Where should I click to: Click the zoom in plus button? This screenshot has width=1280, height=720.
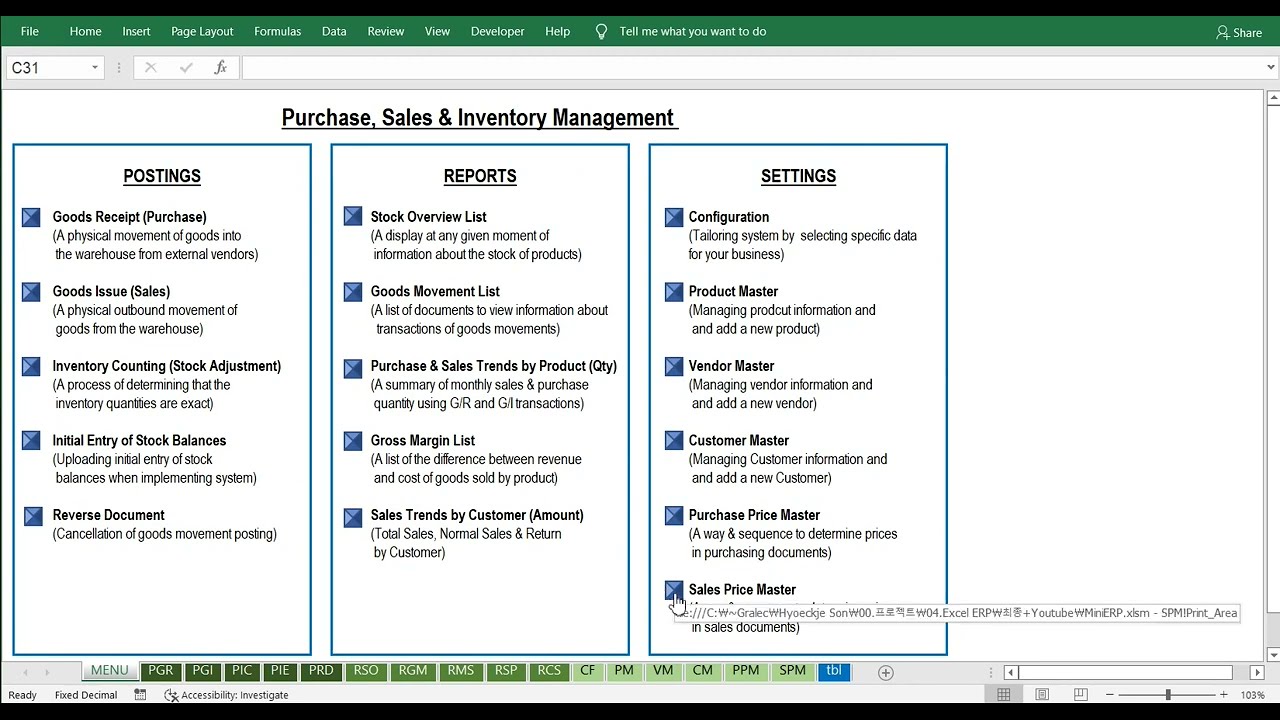(1224, 695)
